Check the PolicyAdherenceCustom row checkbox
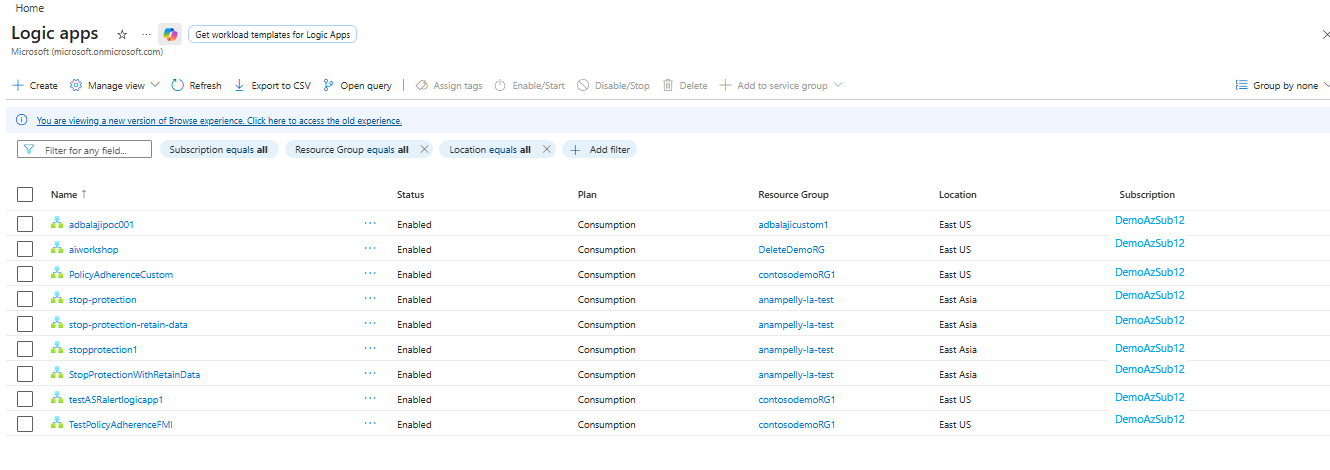This screenshot has height=470, width=1330. pos(25,274)
